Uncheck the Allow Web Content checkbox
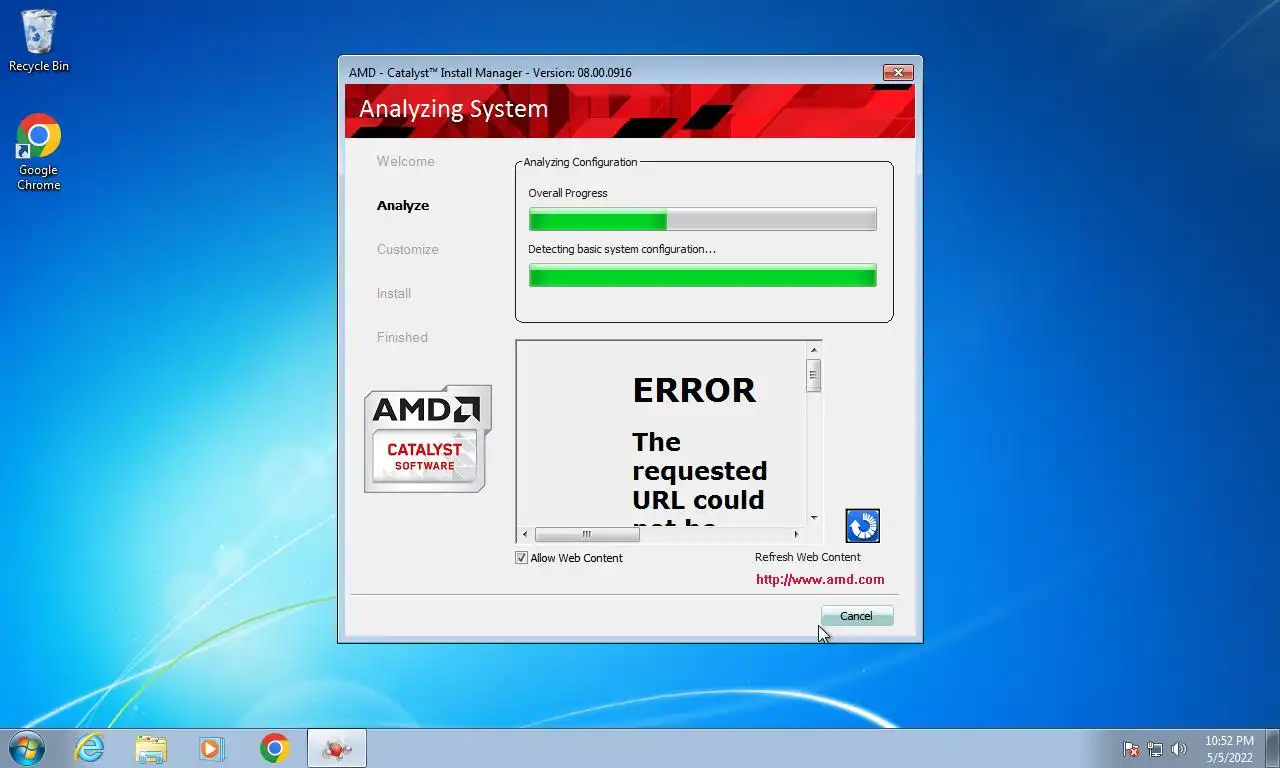 pyautogui.click(x=521, y=558)
